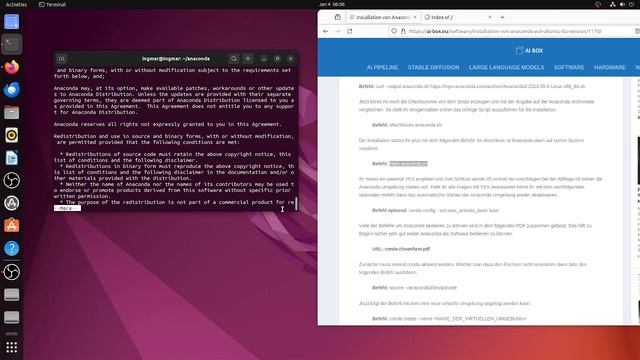Reload the ai-box.eu page

pos(350,31)
